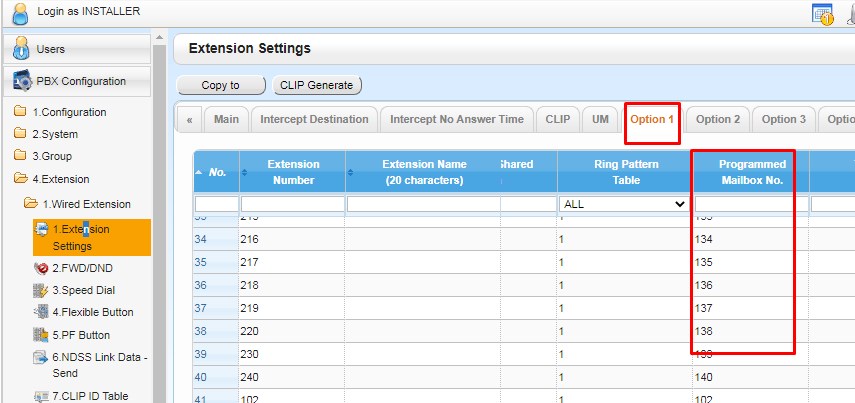Click extension number 220 cell
This screenshot has height=403, width=855.
point(292,331)
